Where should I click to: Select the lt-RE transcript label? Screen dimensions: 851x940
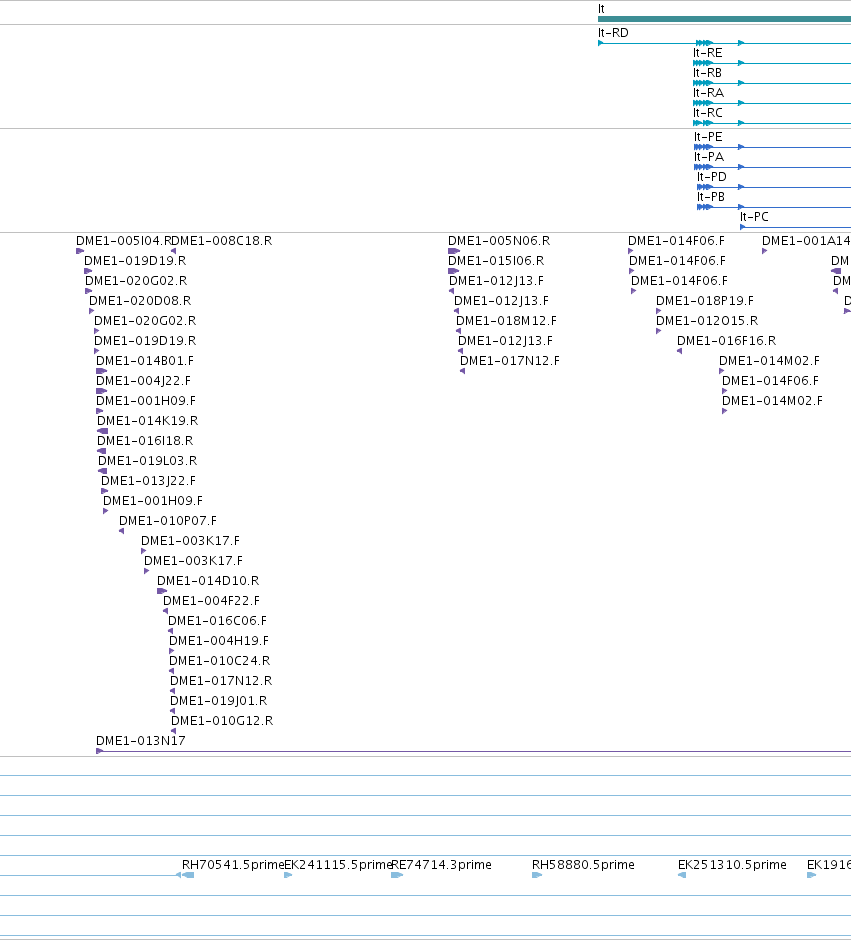point(708,53)
